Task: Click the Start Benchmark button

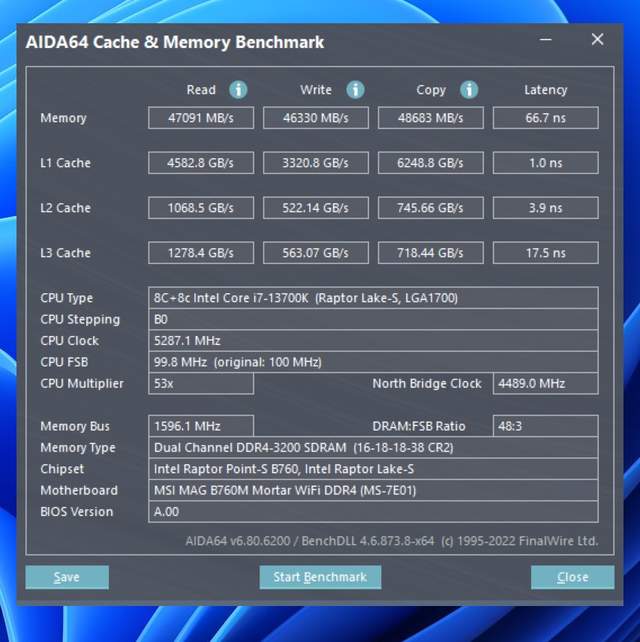Action: coord(320,577)
